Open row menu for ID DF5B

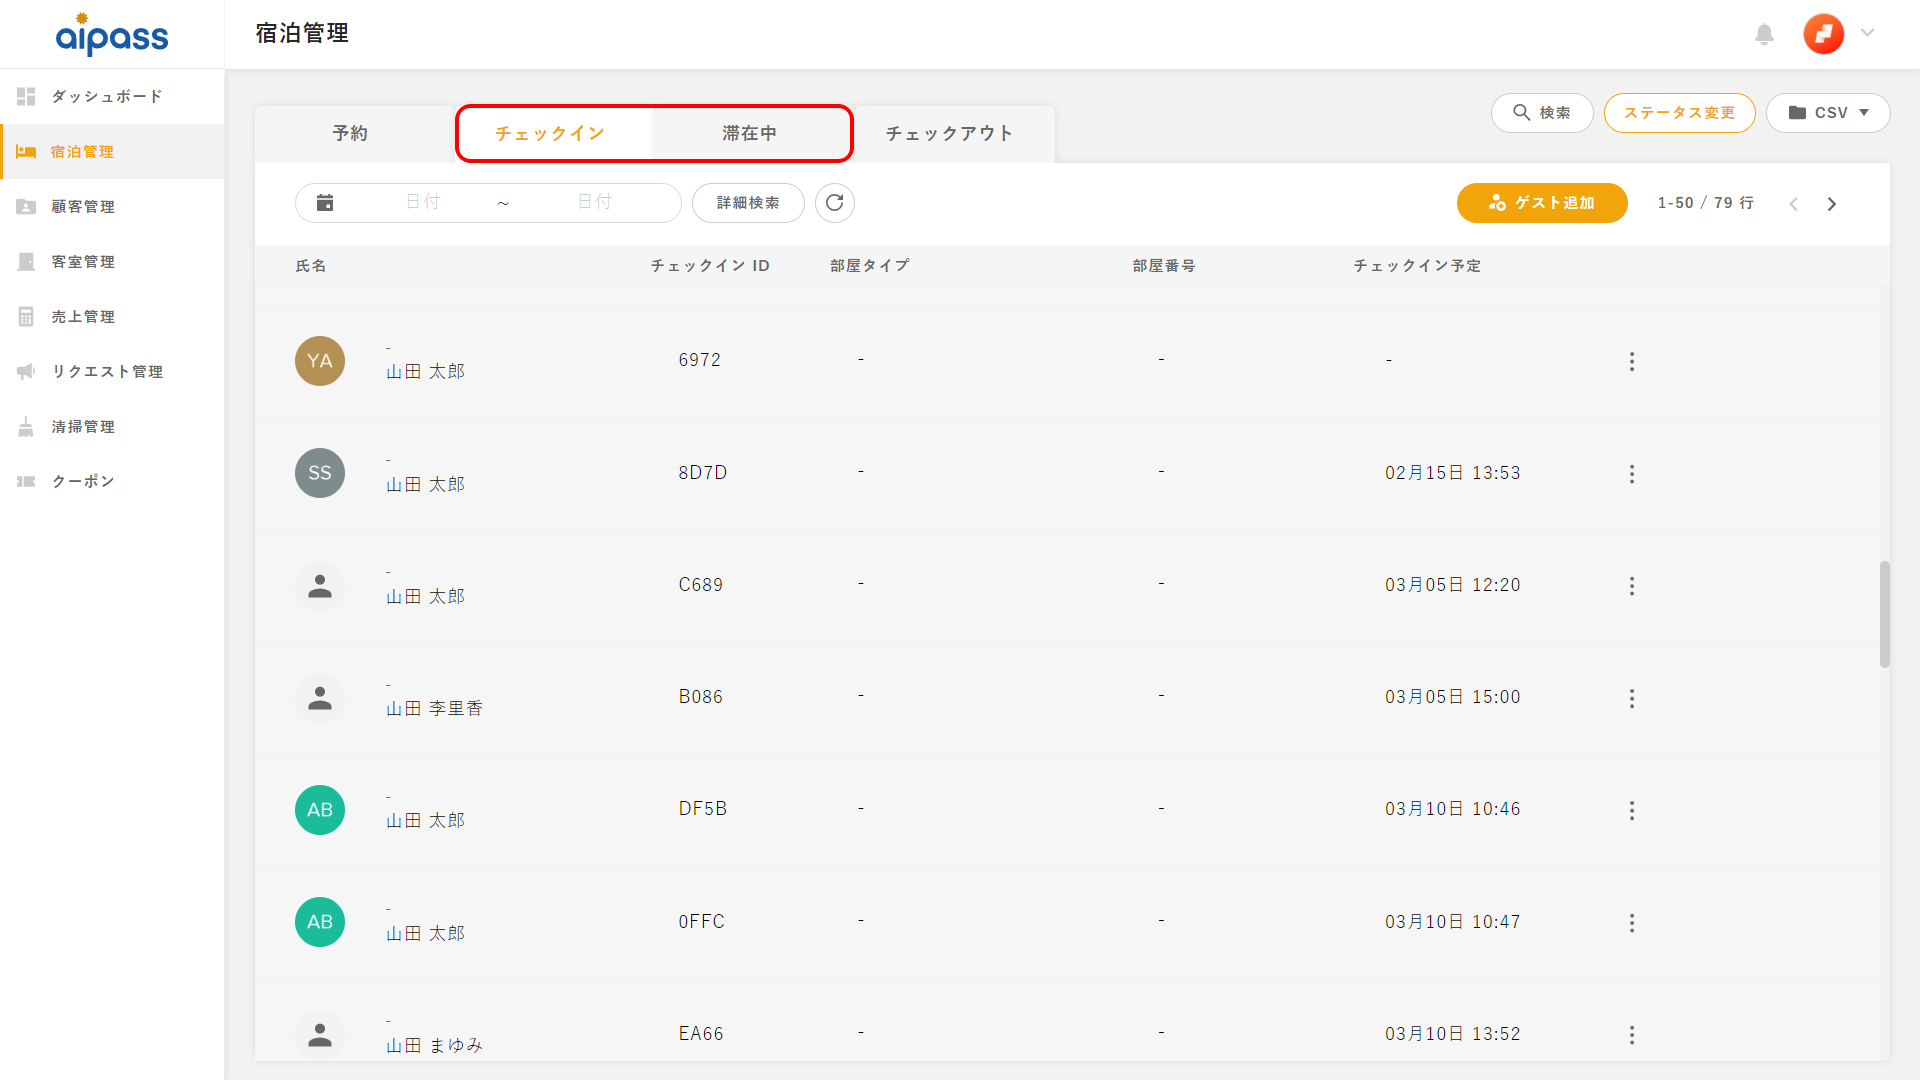tap(1632, 811)
